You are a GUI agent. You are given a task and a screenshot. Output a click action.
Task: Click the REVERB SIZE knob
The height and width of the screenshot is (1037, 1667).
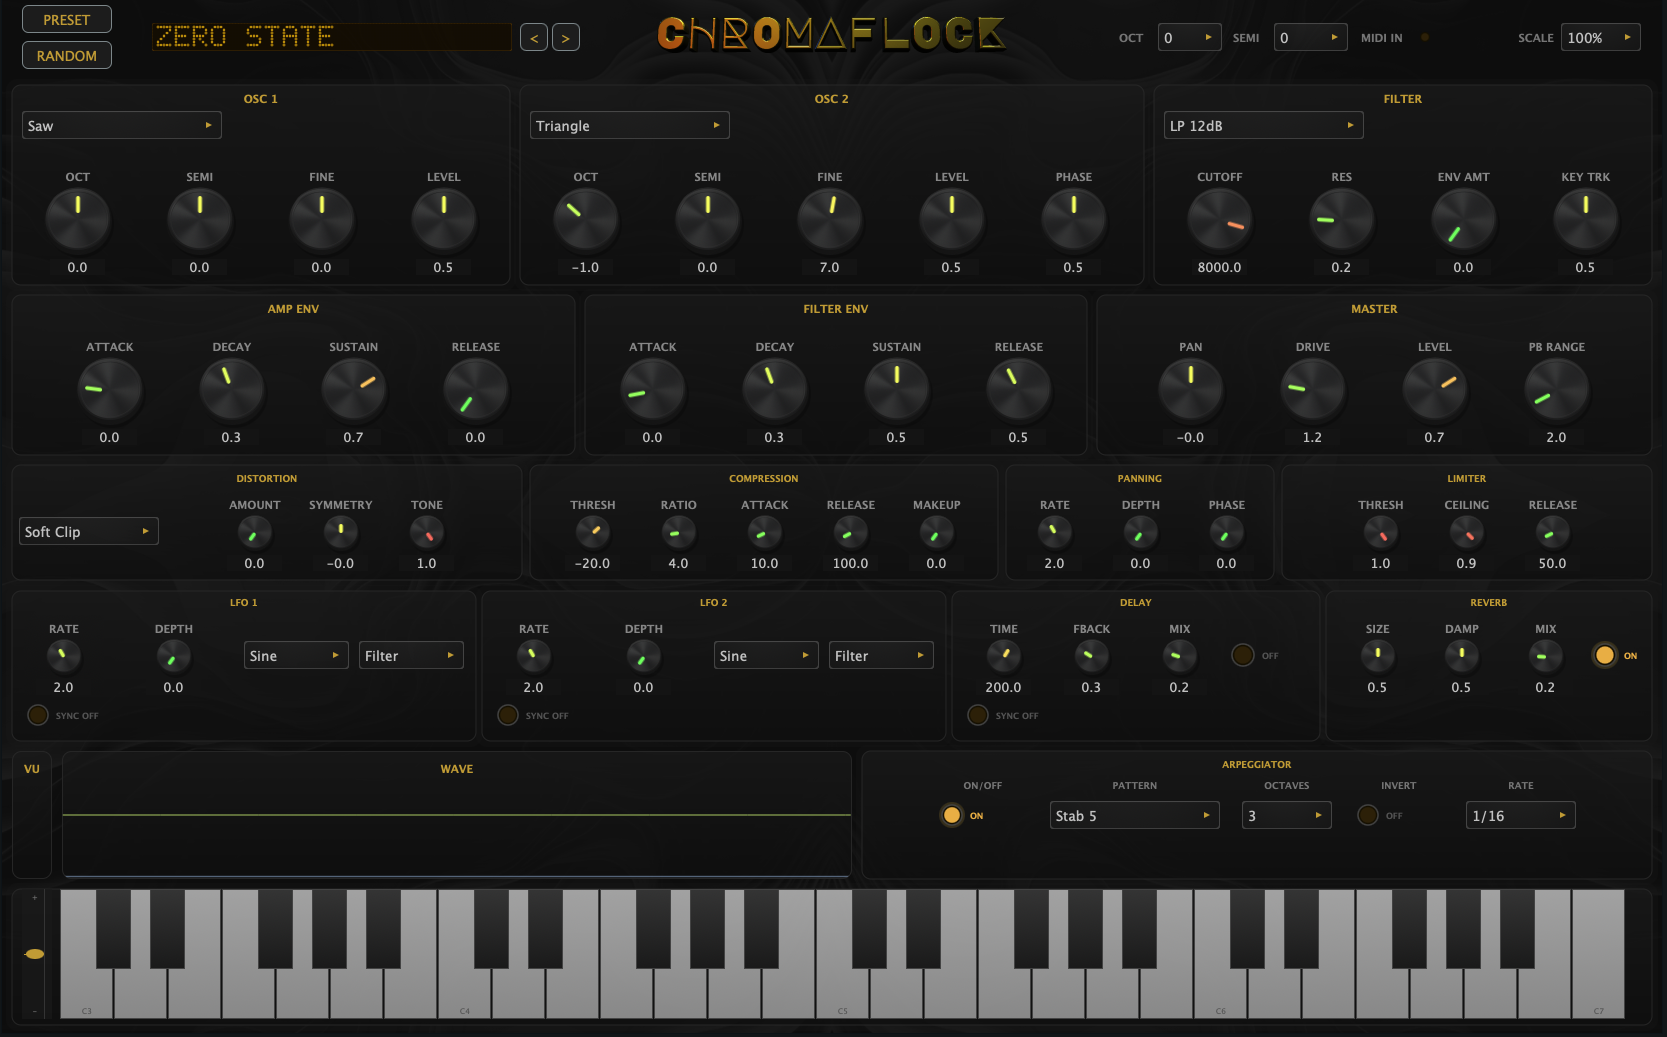[1378, 657]
